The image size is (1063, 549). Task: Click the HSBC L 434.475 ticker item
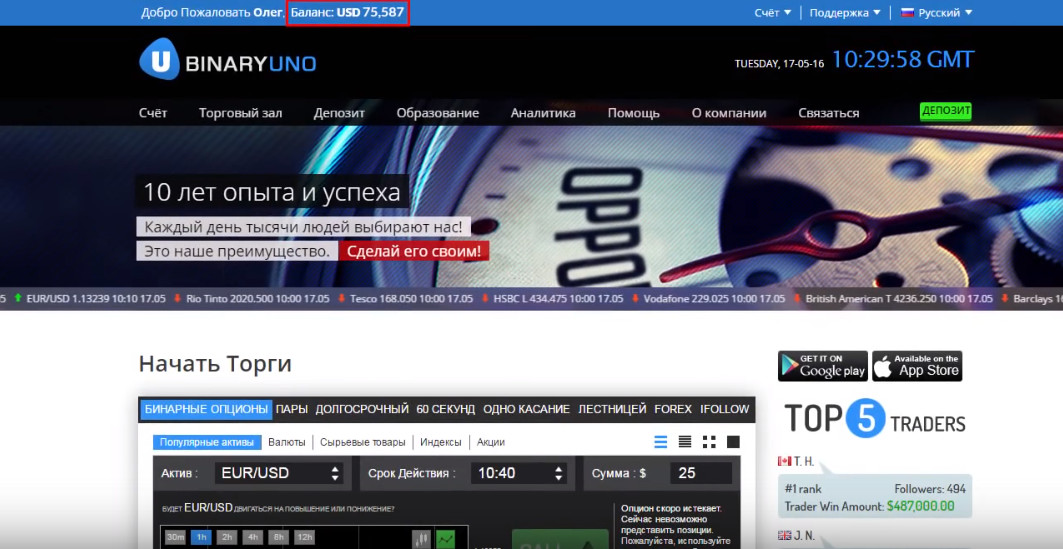tap(552, 298)
